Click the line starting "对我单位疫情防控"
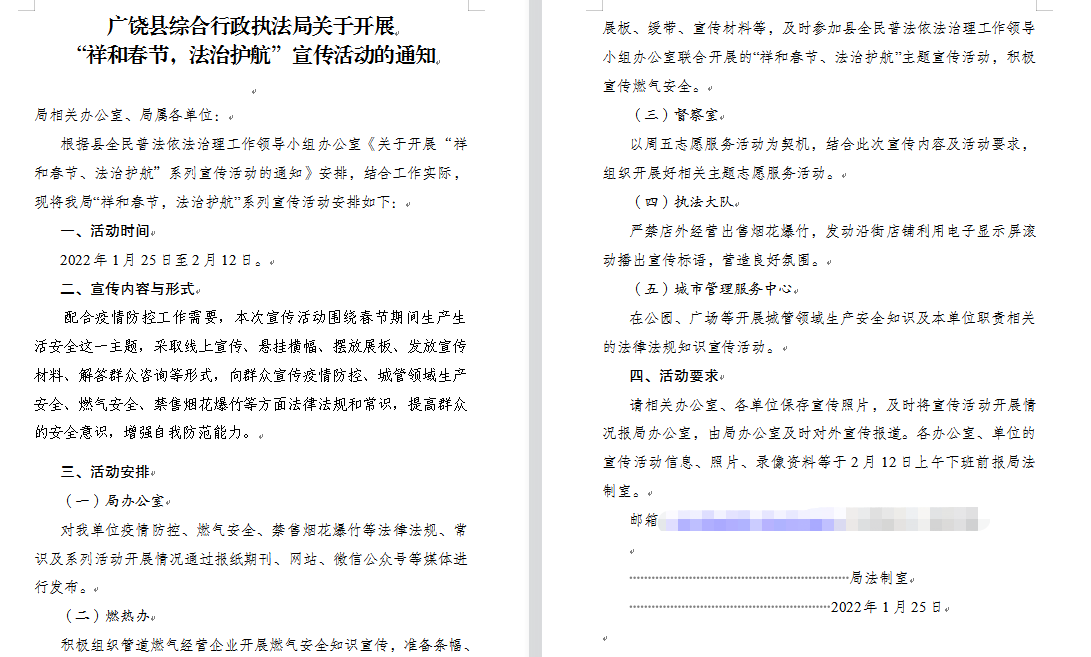This screenshot has height=657, width=1091. (264, 530)
